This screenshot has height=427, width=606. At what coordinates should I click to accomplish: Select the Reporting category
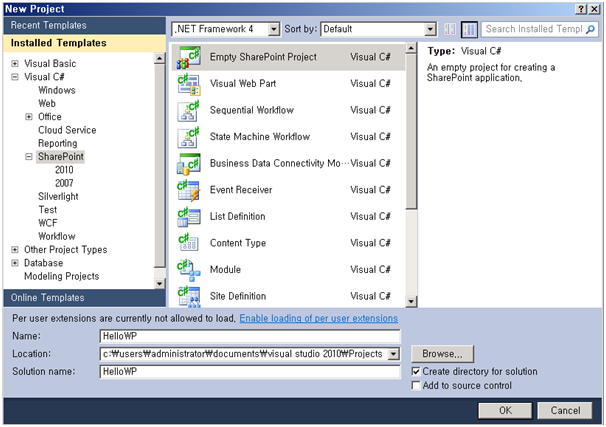coord(58,143)
